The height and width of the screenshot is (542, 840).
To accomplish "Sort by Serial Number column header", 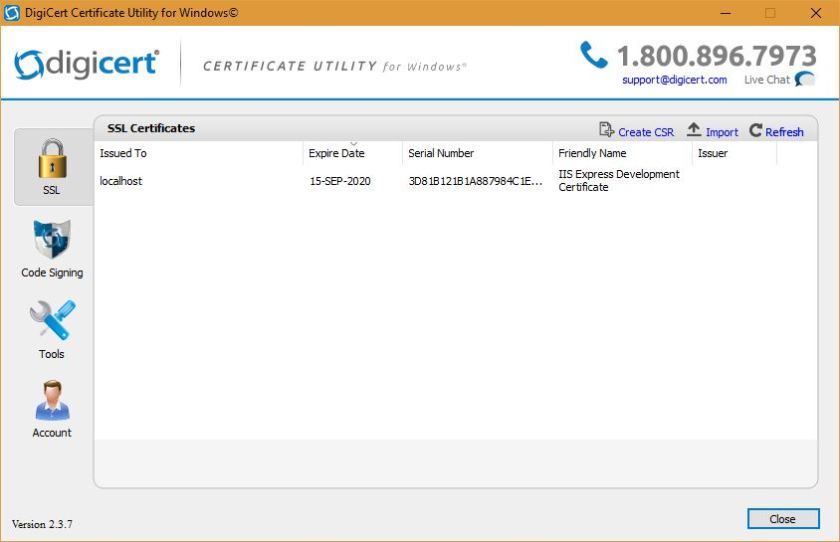I will pos(441,153).
